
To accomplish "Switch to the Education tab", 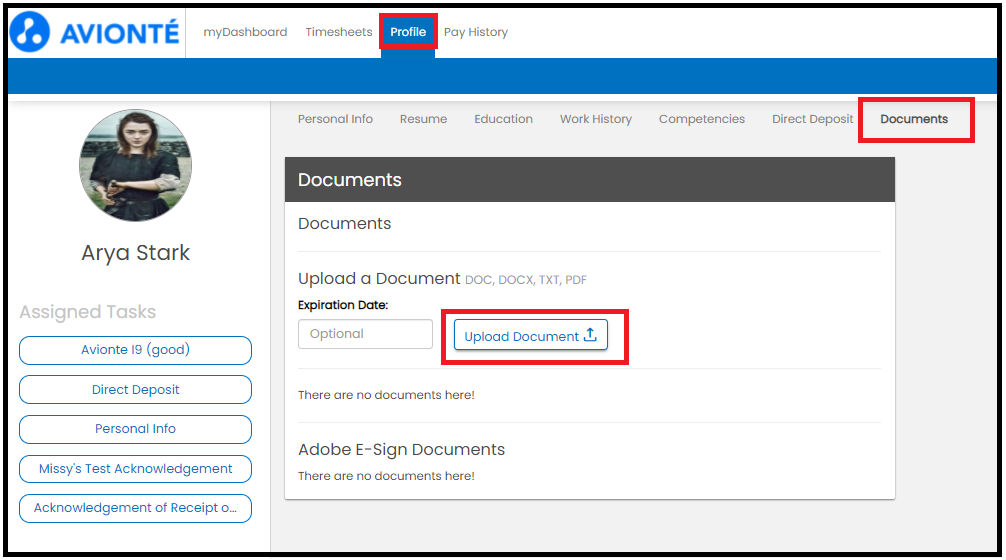I will click(503, 119).
